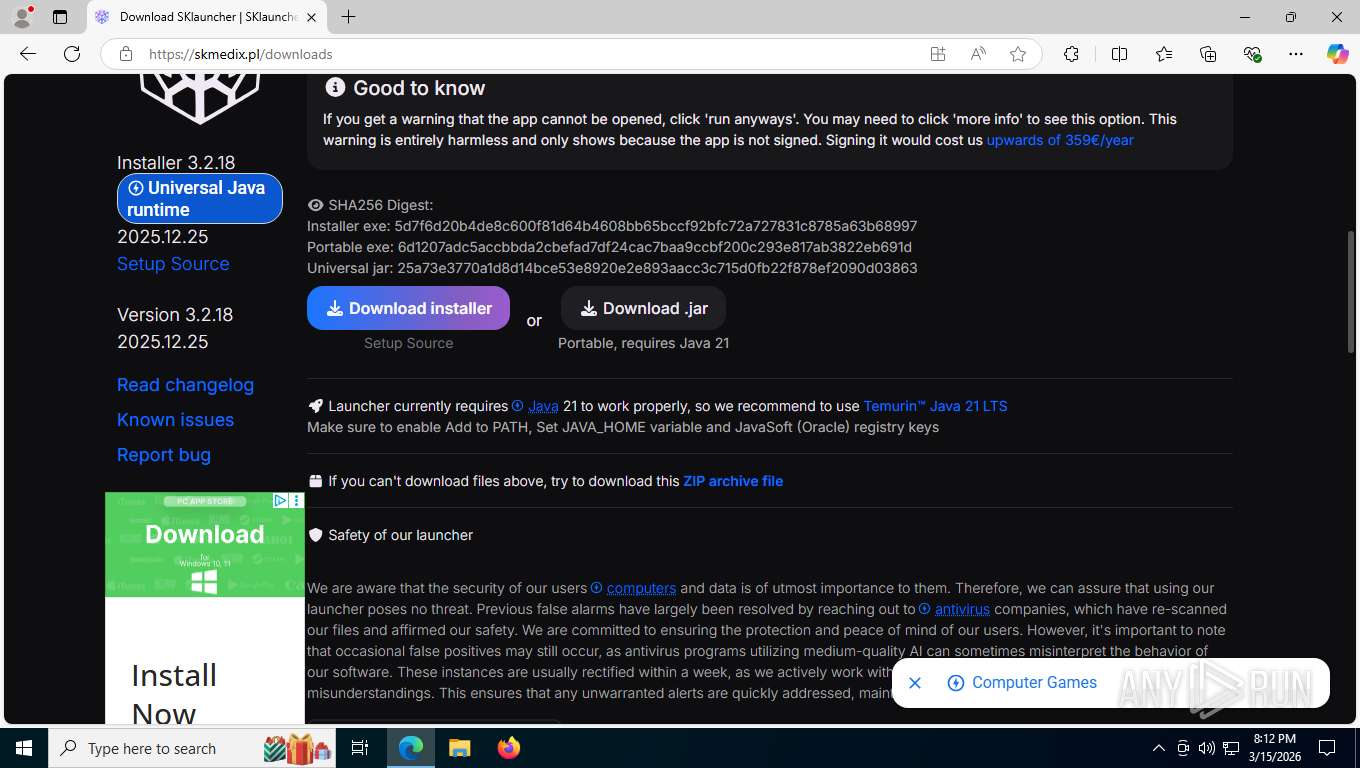Open Microsoft Edge taskbar icon
The width and height of the screenshot is (1360, 768).
click(410, 748)
